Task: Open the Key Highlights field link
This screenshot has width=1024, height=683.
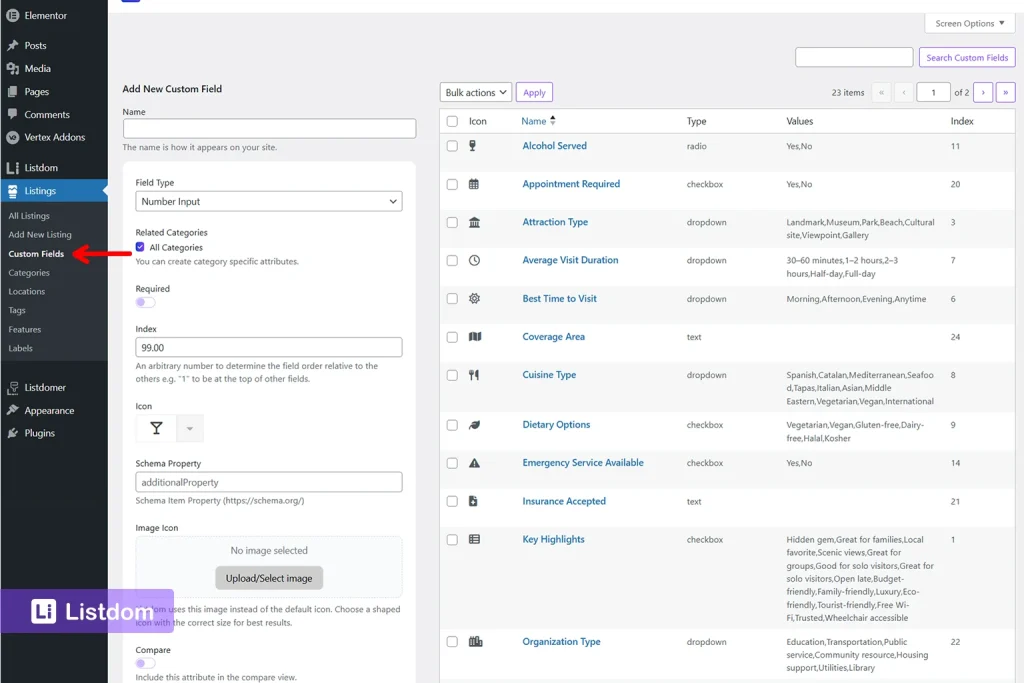Action: pyautogui.click(x=556, y=539)
